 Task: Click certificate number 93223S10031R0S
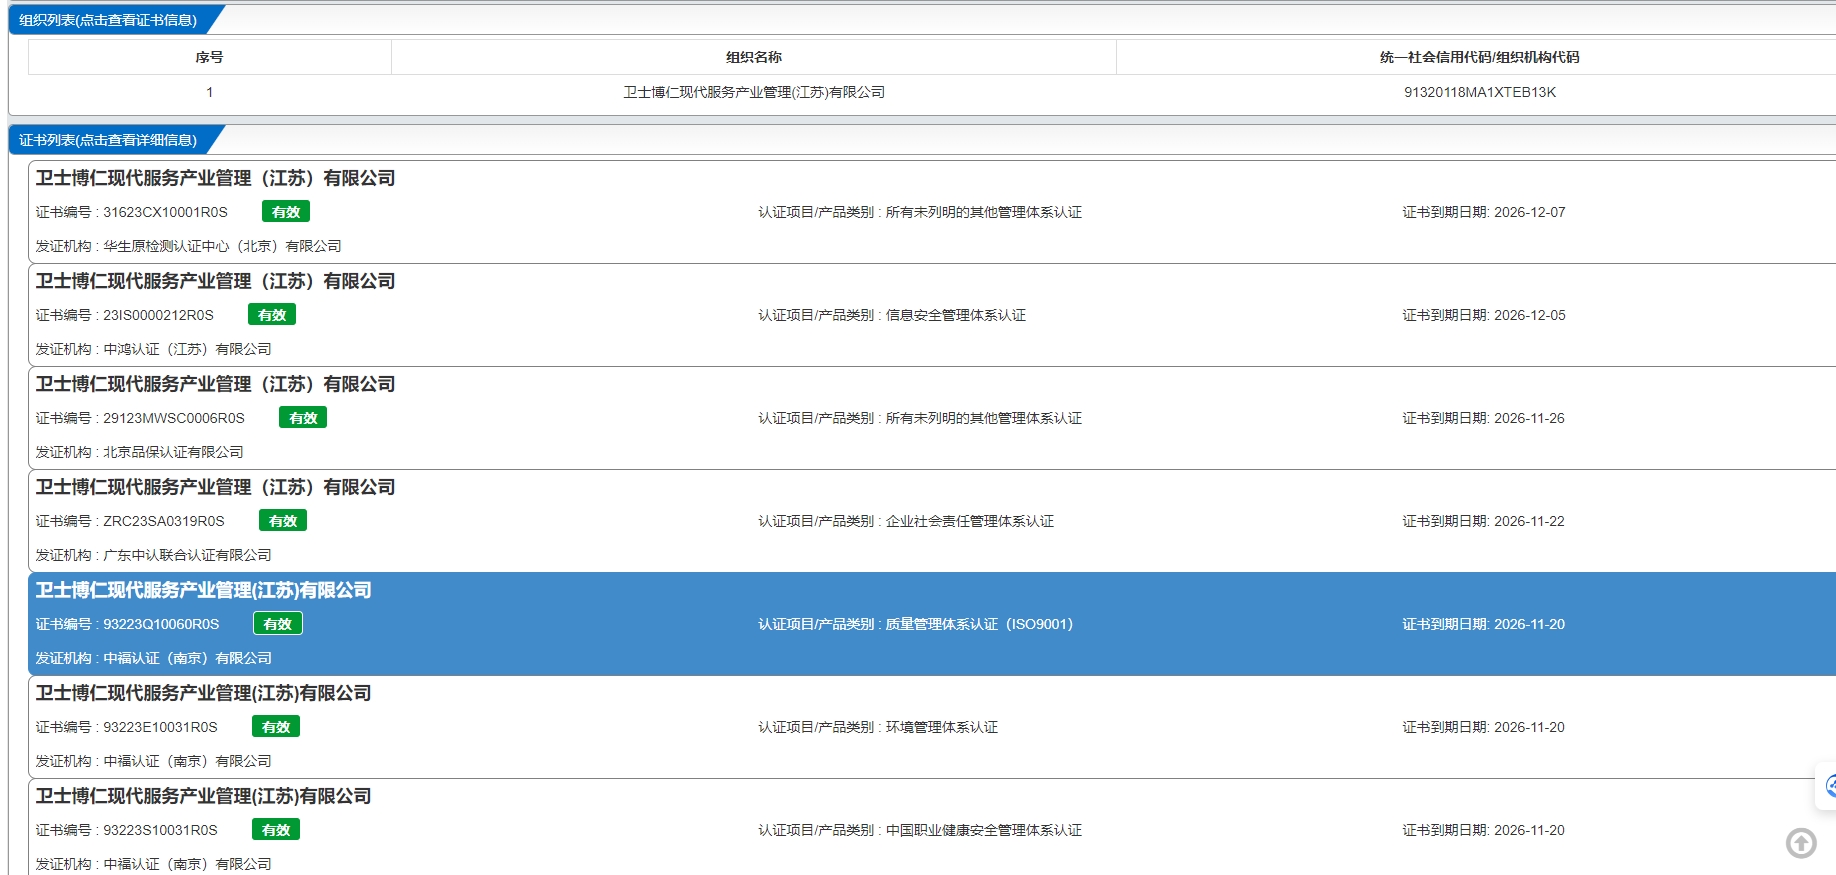(160, 830)
